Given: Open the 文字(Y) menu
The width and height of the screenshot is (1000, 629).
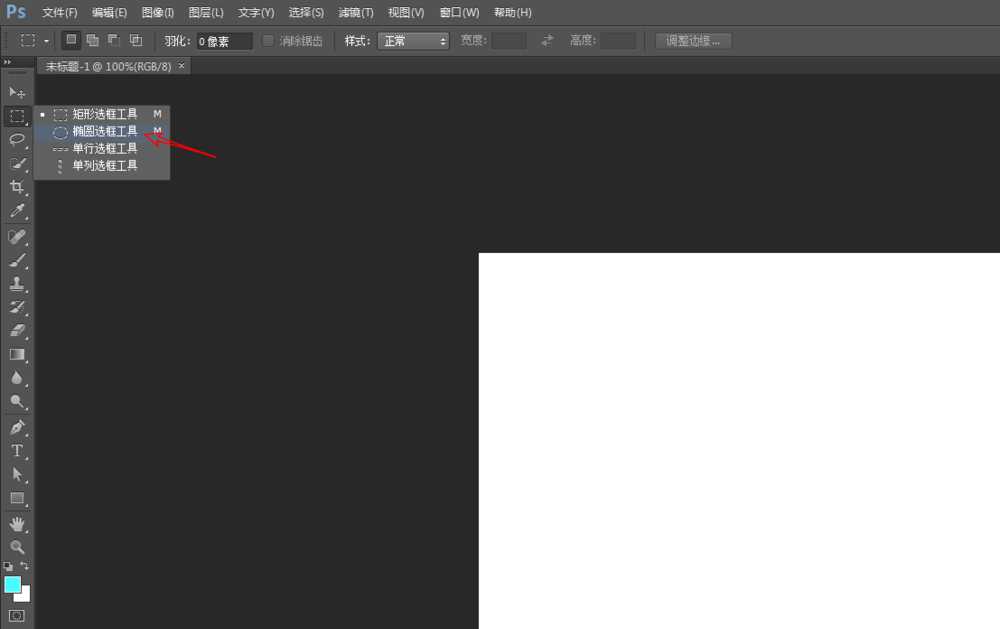Looking at the screenshot, I should coord(256,12).
